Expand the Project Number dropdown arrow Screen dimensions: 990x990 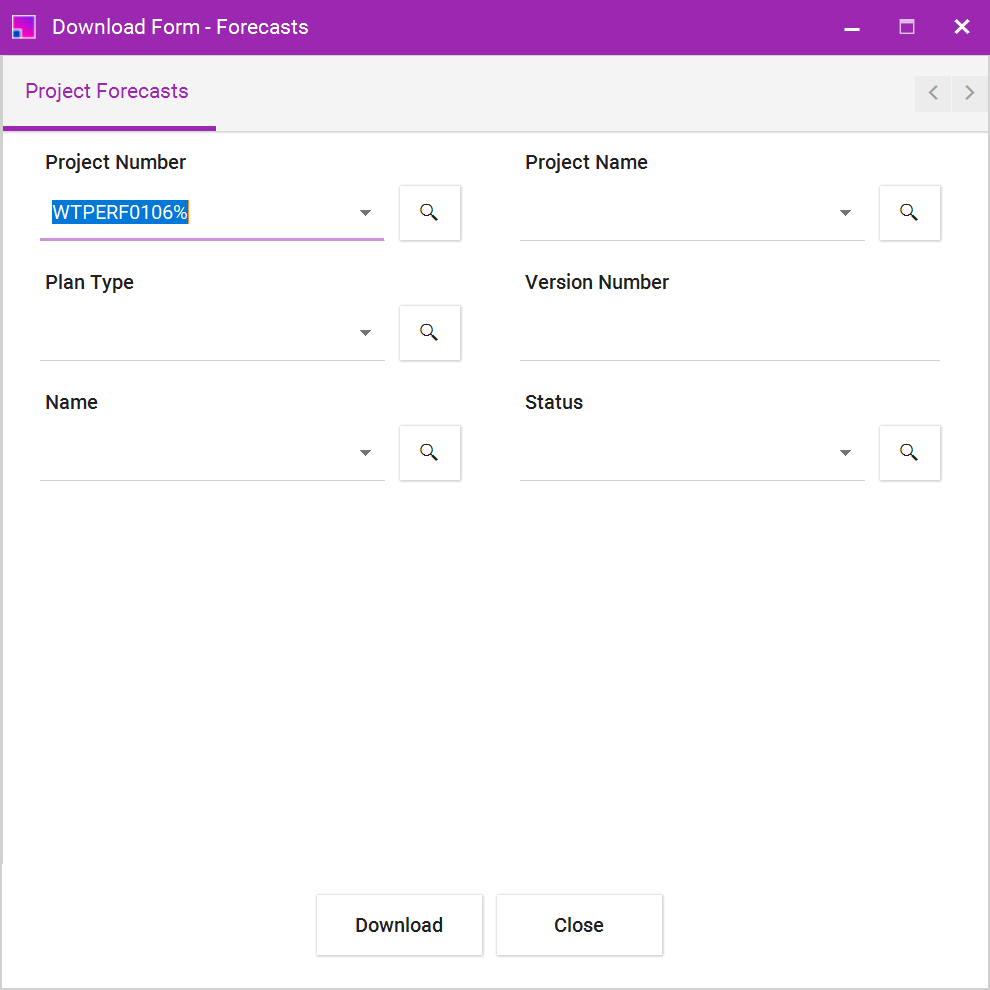[365, 213]
